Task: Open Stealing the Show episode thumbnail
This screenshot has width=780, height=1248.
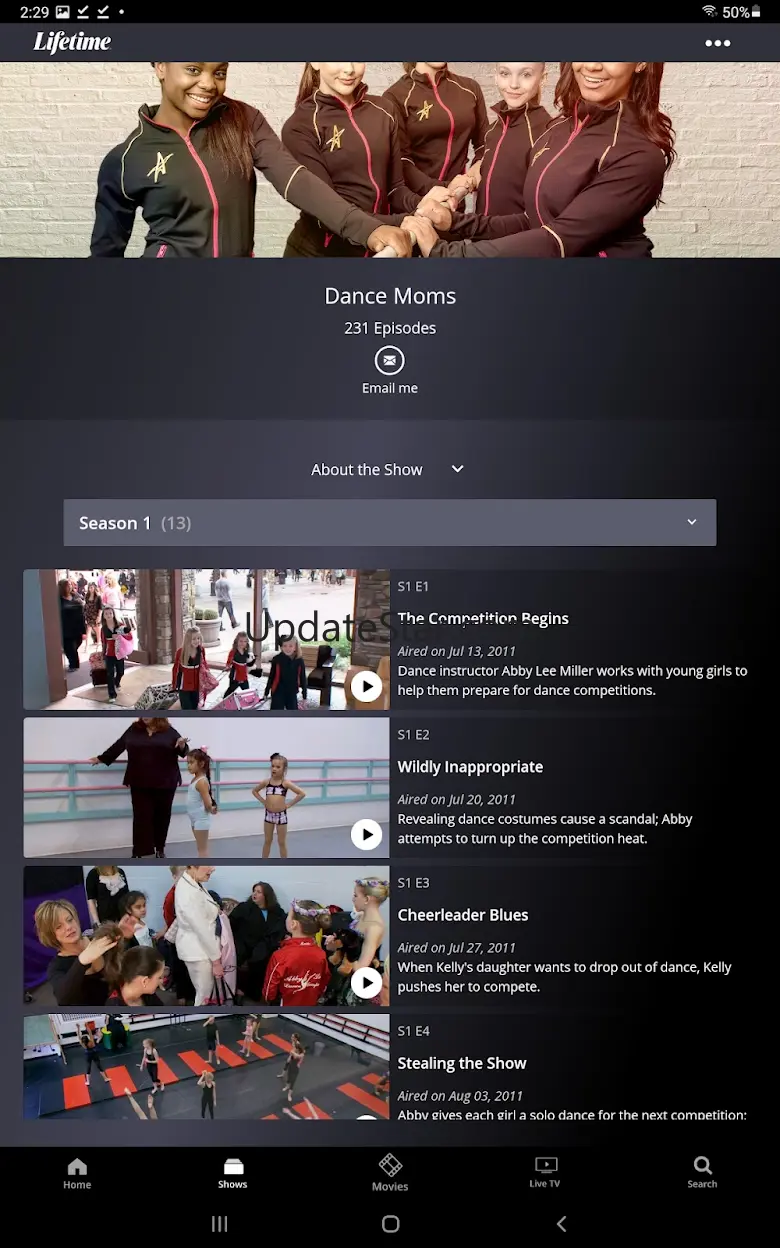Action: [x=207, y=1067]
